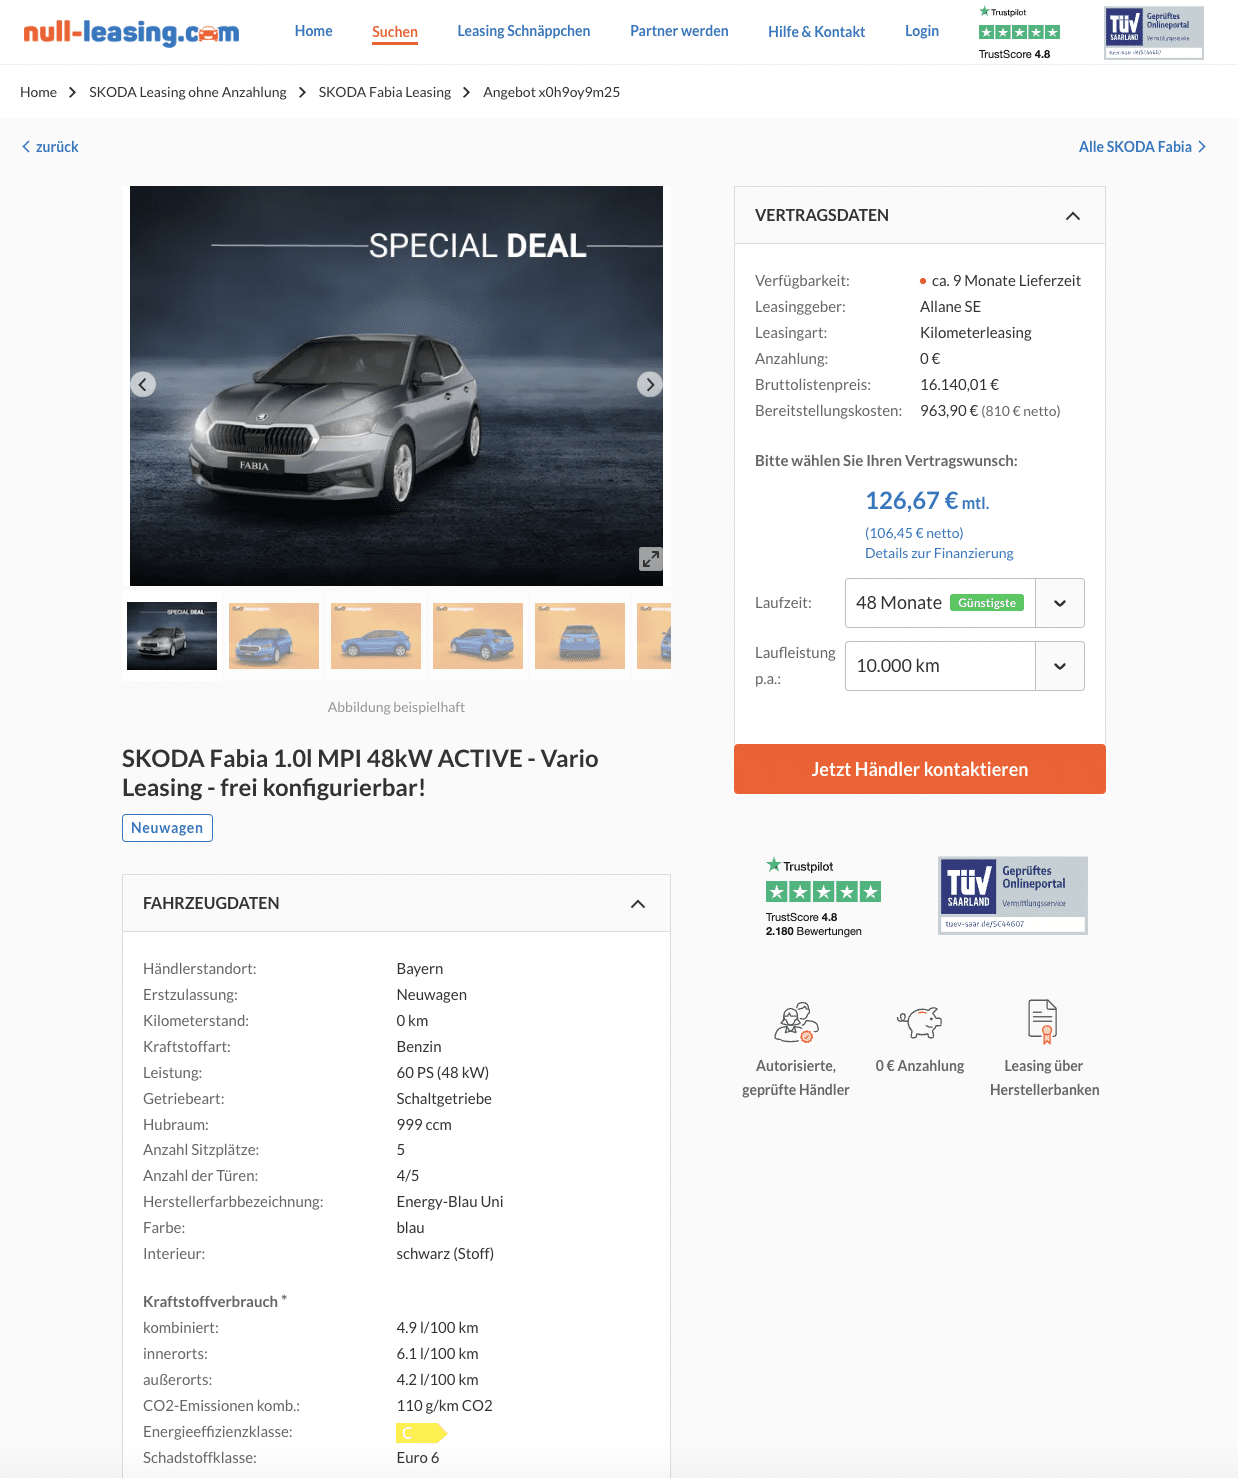Select second thumbnail blue car front view
Image resolution: width=1238 pixels, height=1478 pixels.
(274, 636)
